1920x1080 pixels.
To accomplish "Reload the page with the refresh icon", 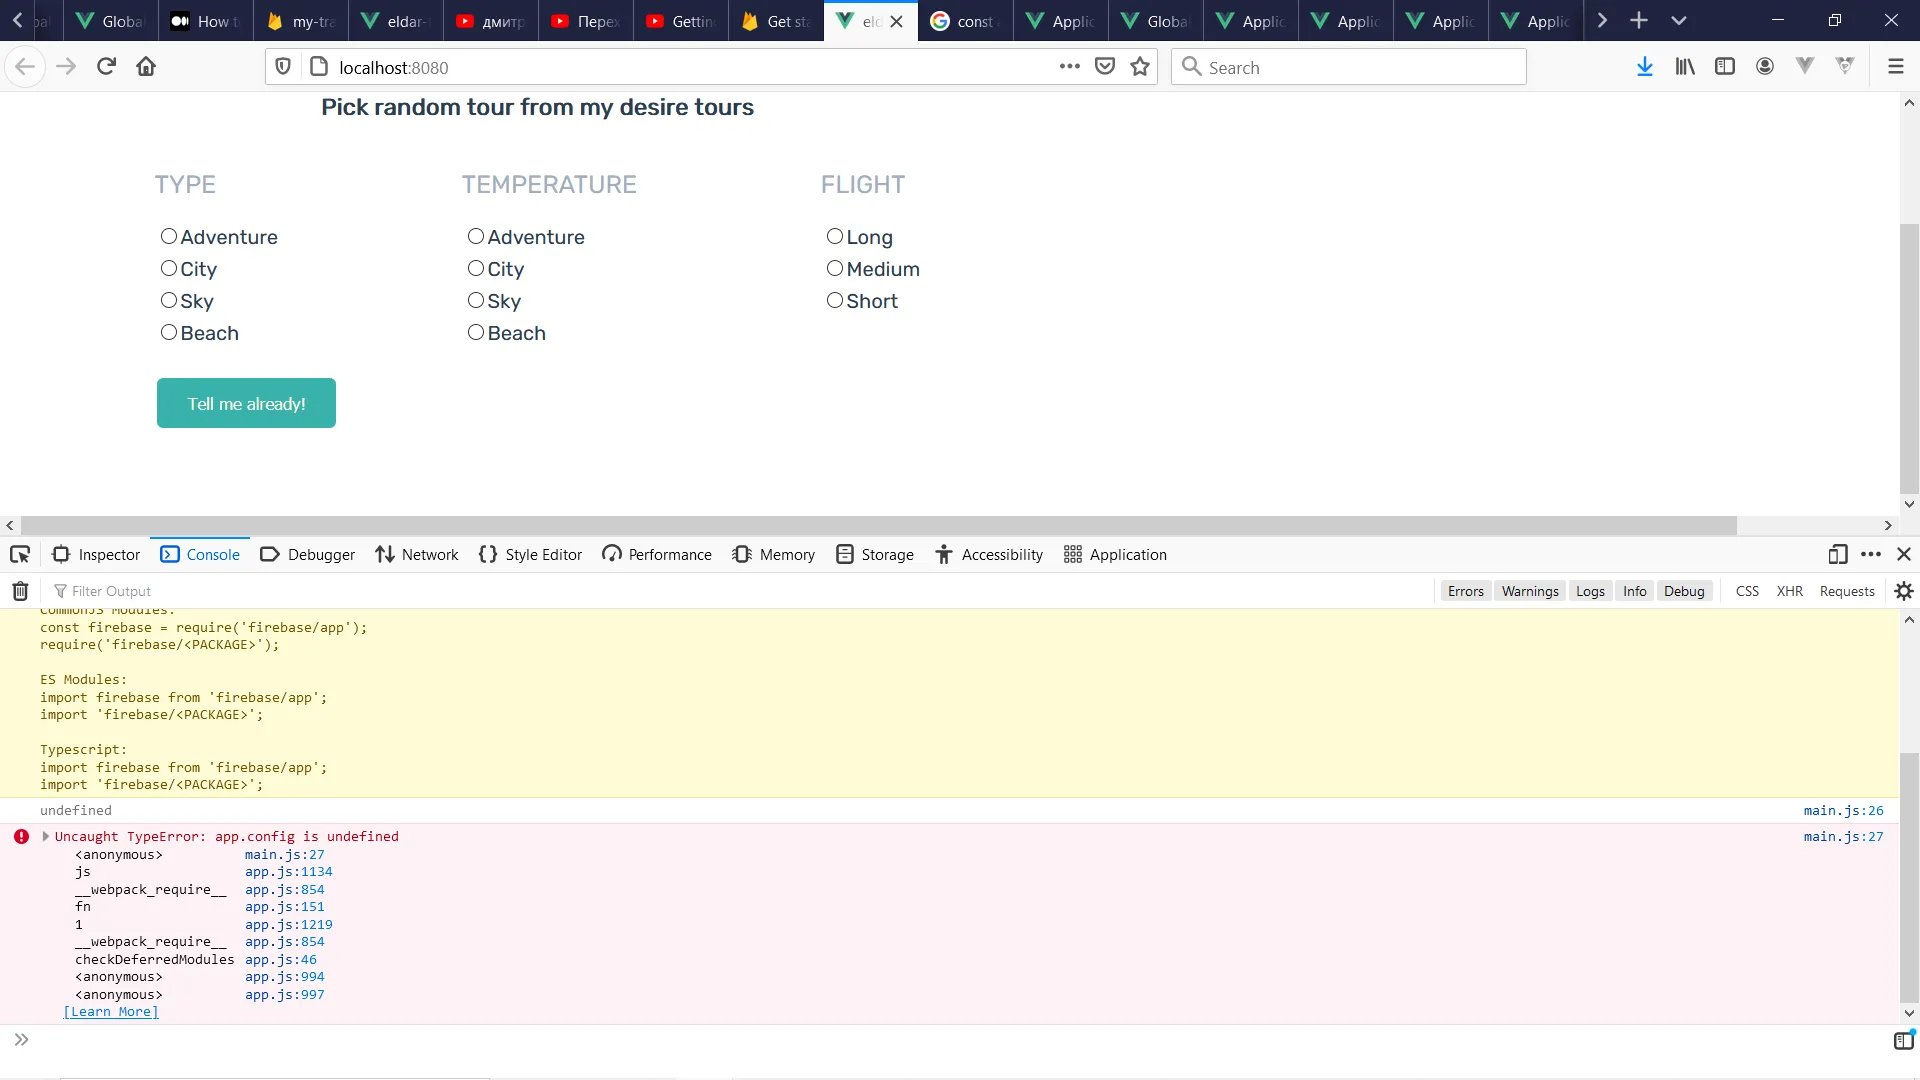I will (x=106, y=67).
